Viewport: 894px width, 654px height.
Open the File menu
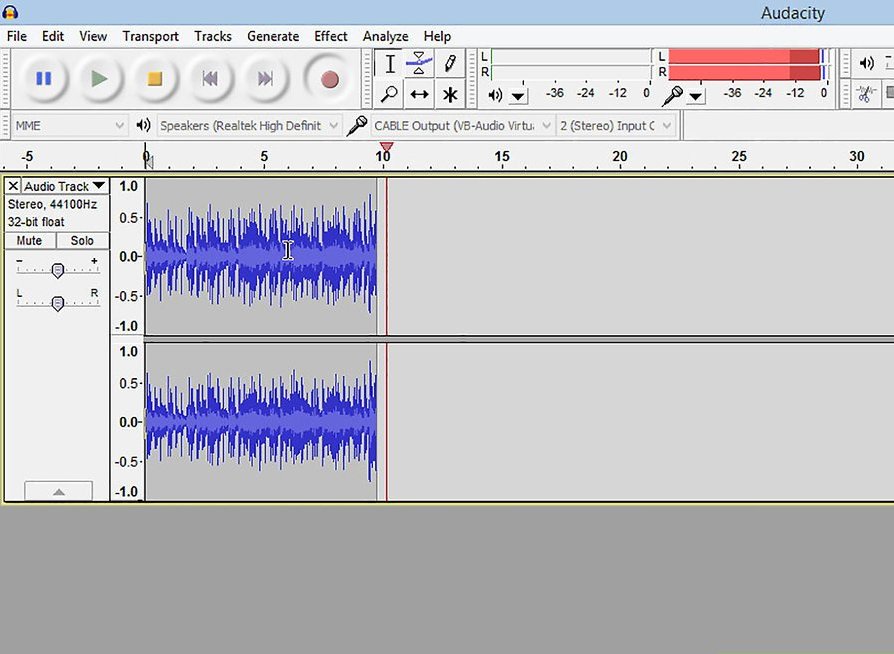coord(17,36)
